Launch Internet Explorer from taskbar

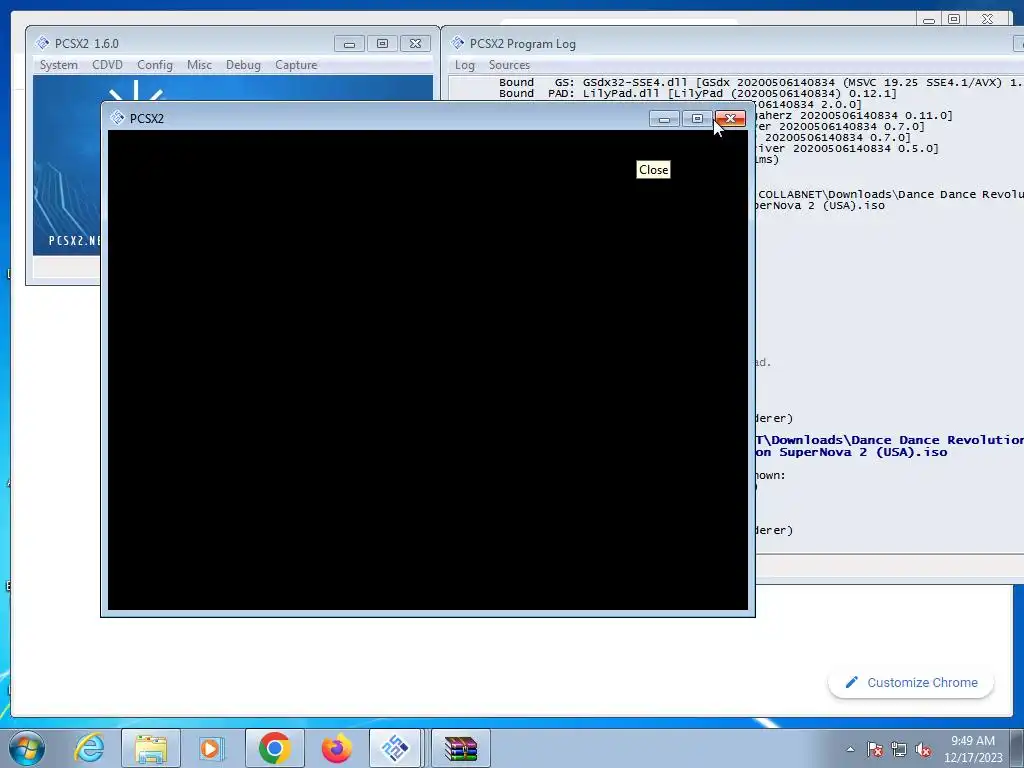tap(89, 748)
